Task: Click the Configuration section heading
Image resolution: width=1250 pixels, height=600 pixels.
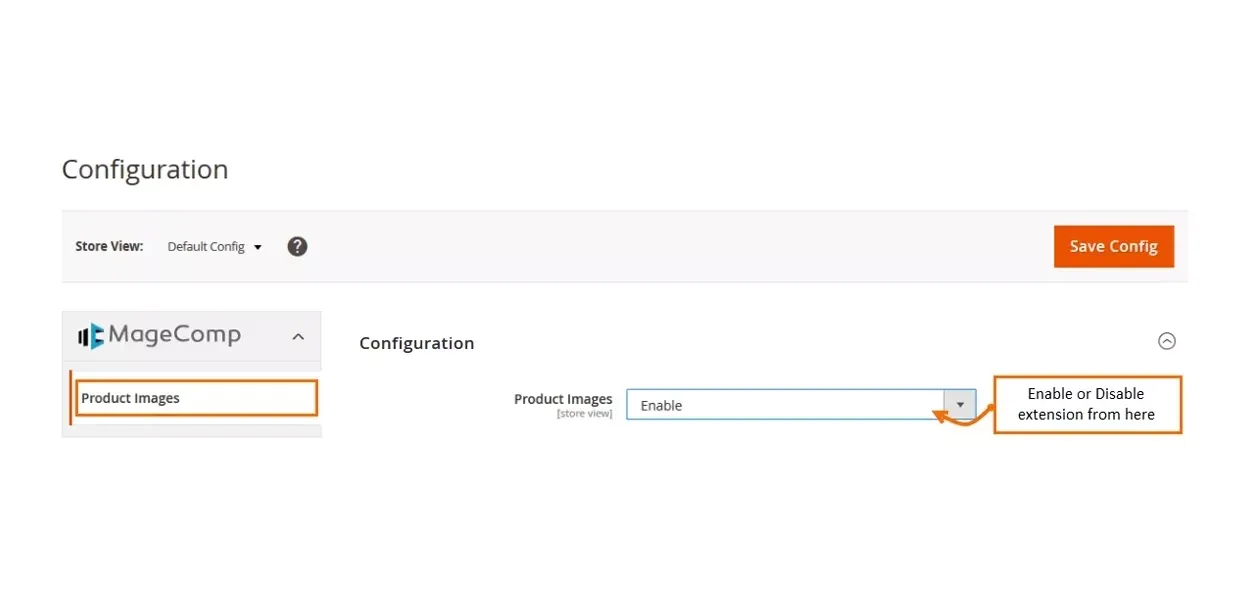Action: tap(416, 343)
